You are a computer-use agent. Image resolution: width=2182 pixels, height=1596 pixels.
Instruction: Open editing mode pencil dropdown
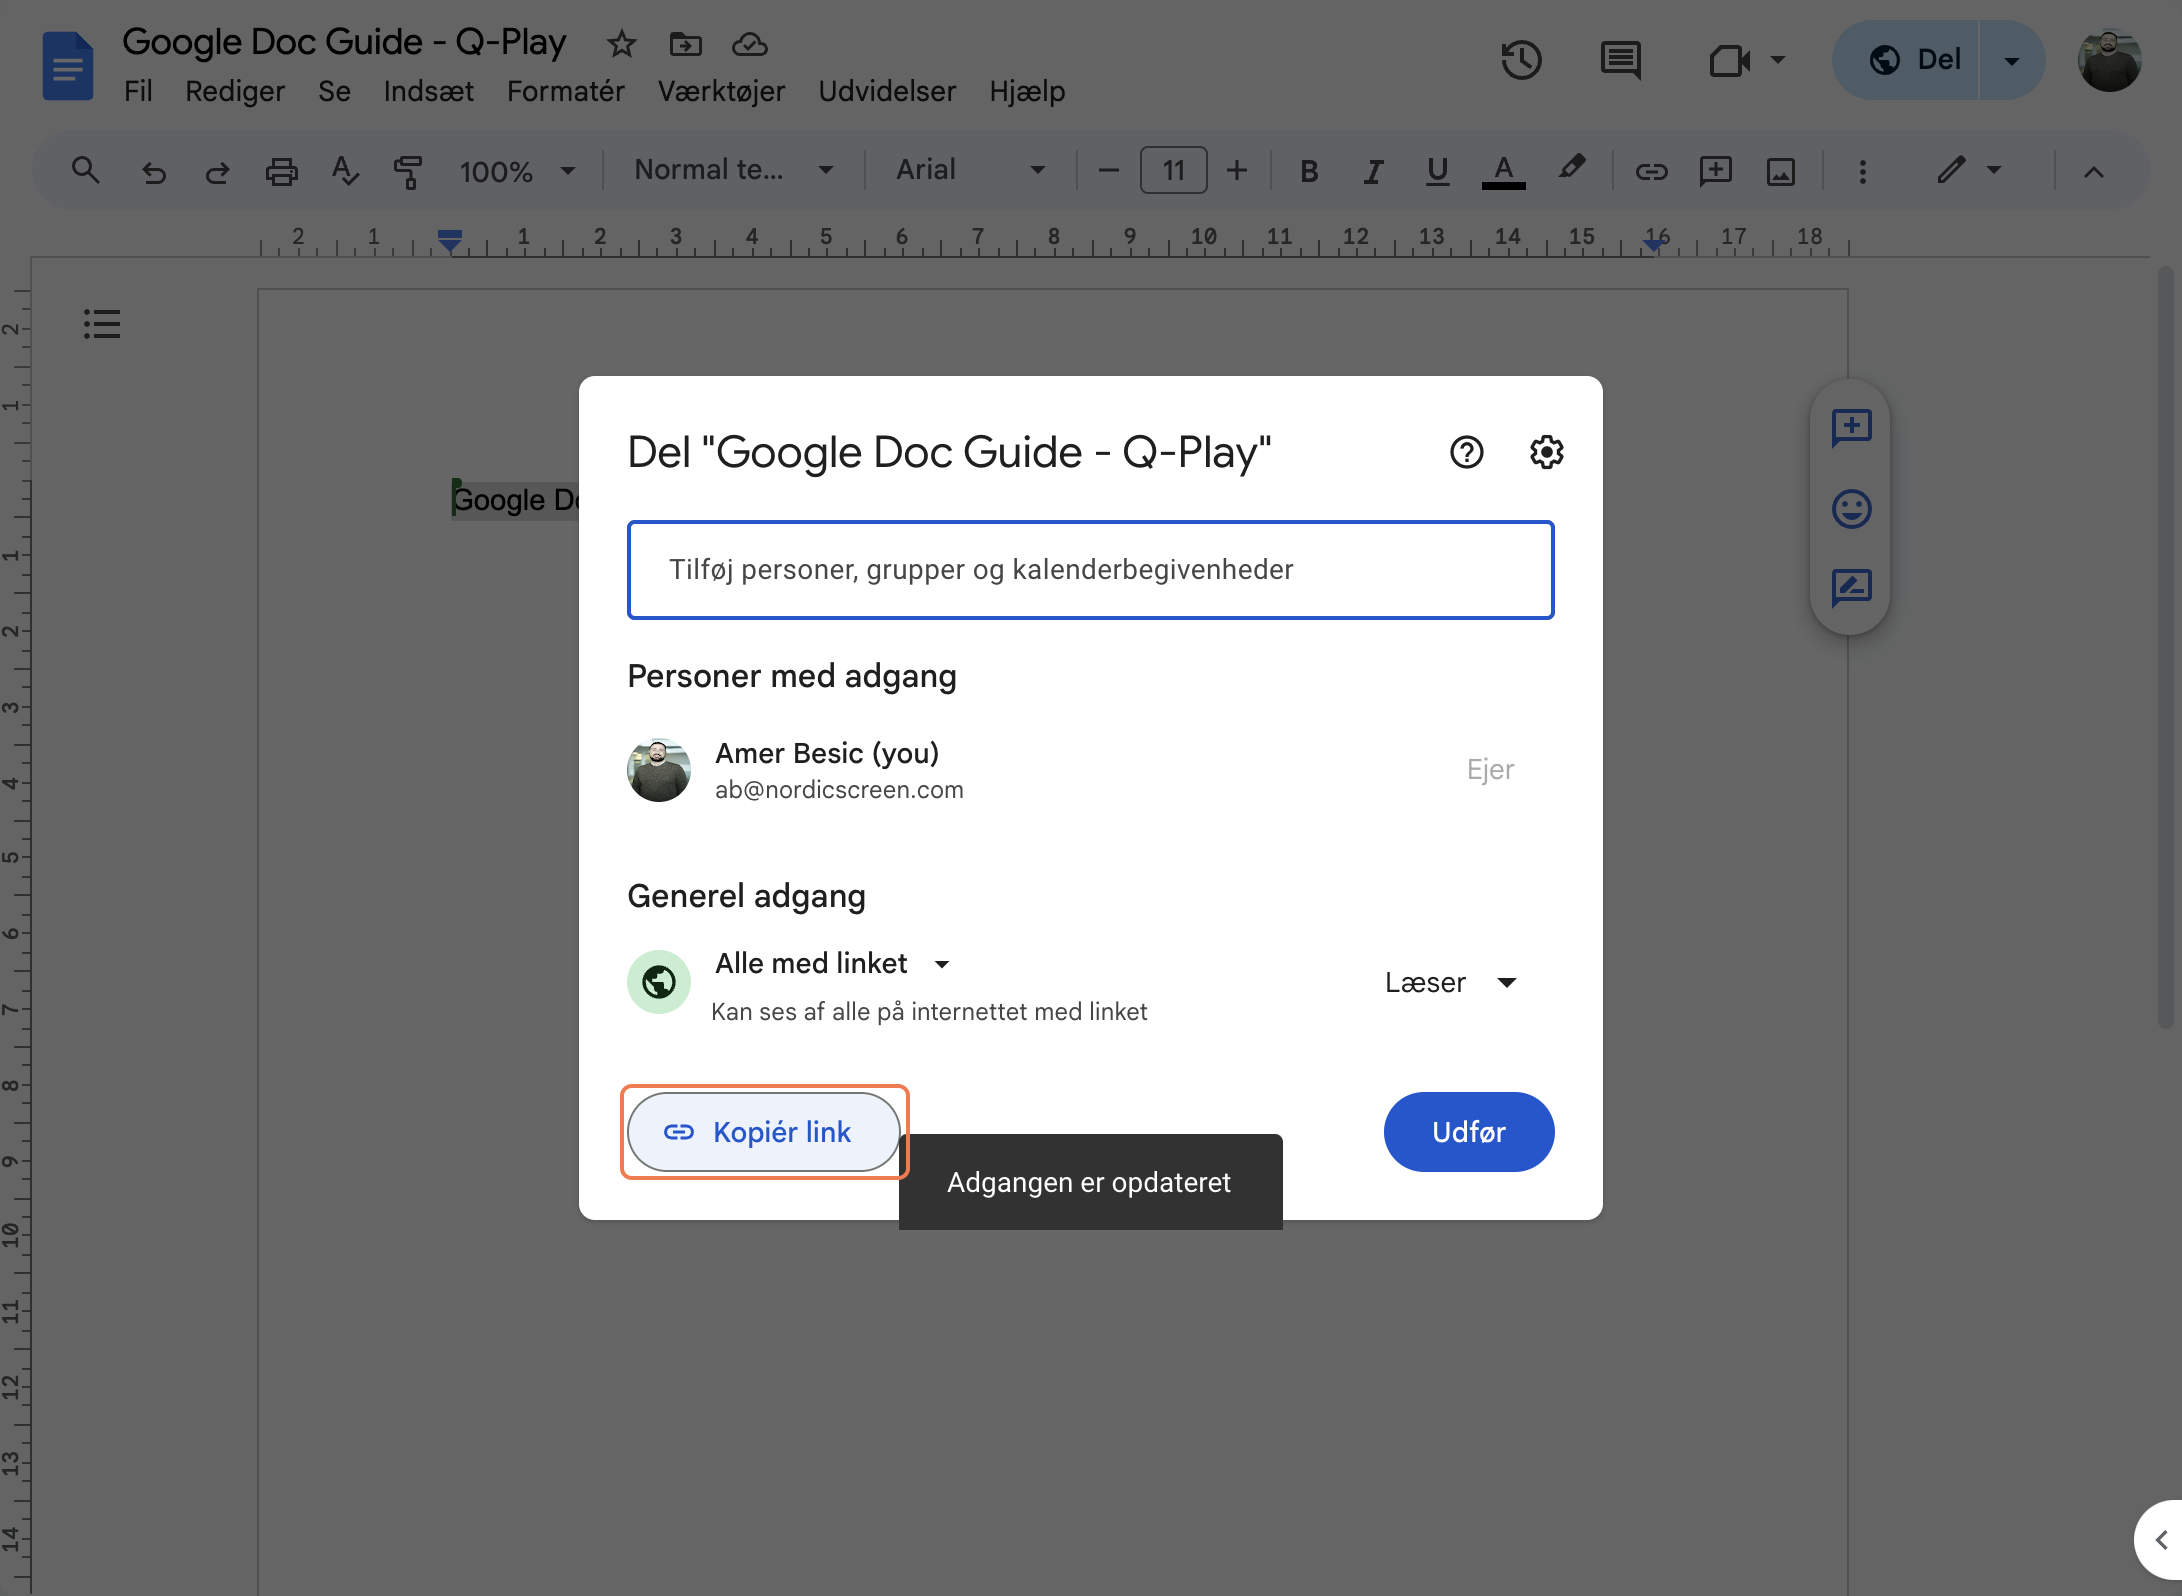[x=1968, y=171]
